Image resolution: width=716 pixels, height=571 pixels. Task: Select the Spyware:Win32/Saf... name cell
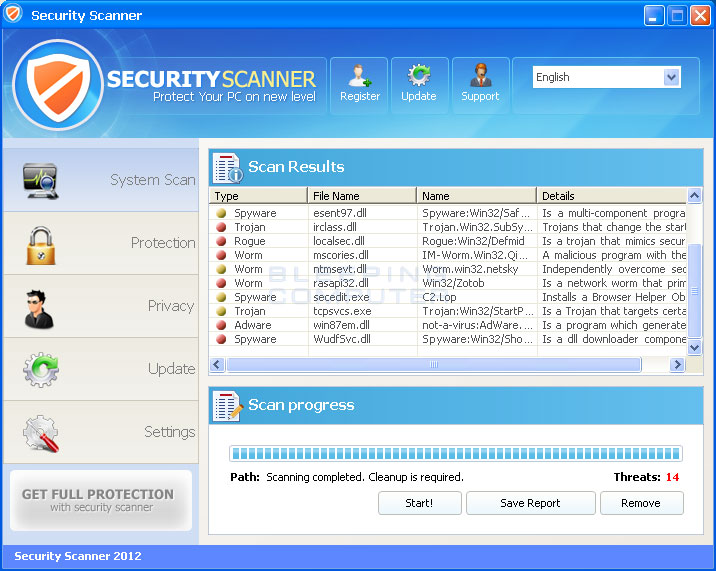(477, 213)
